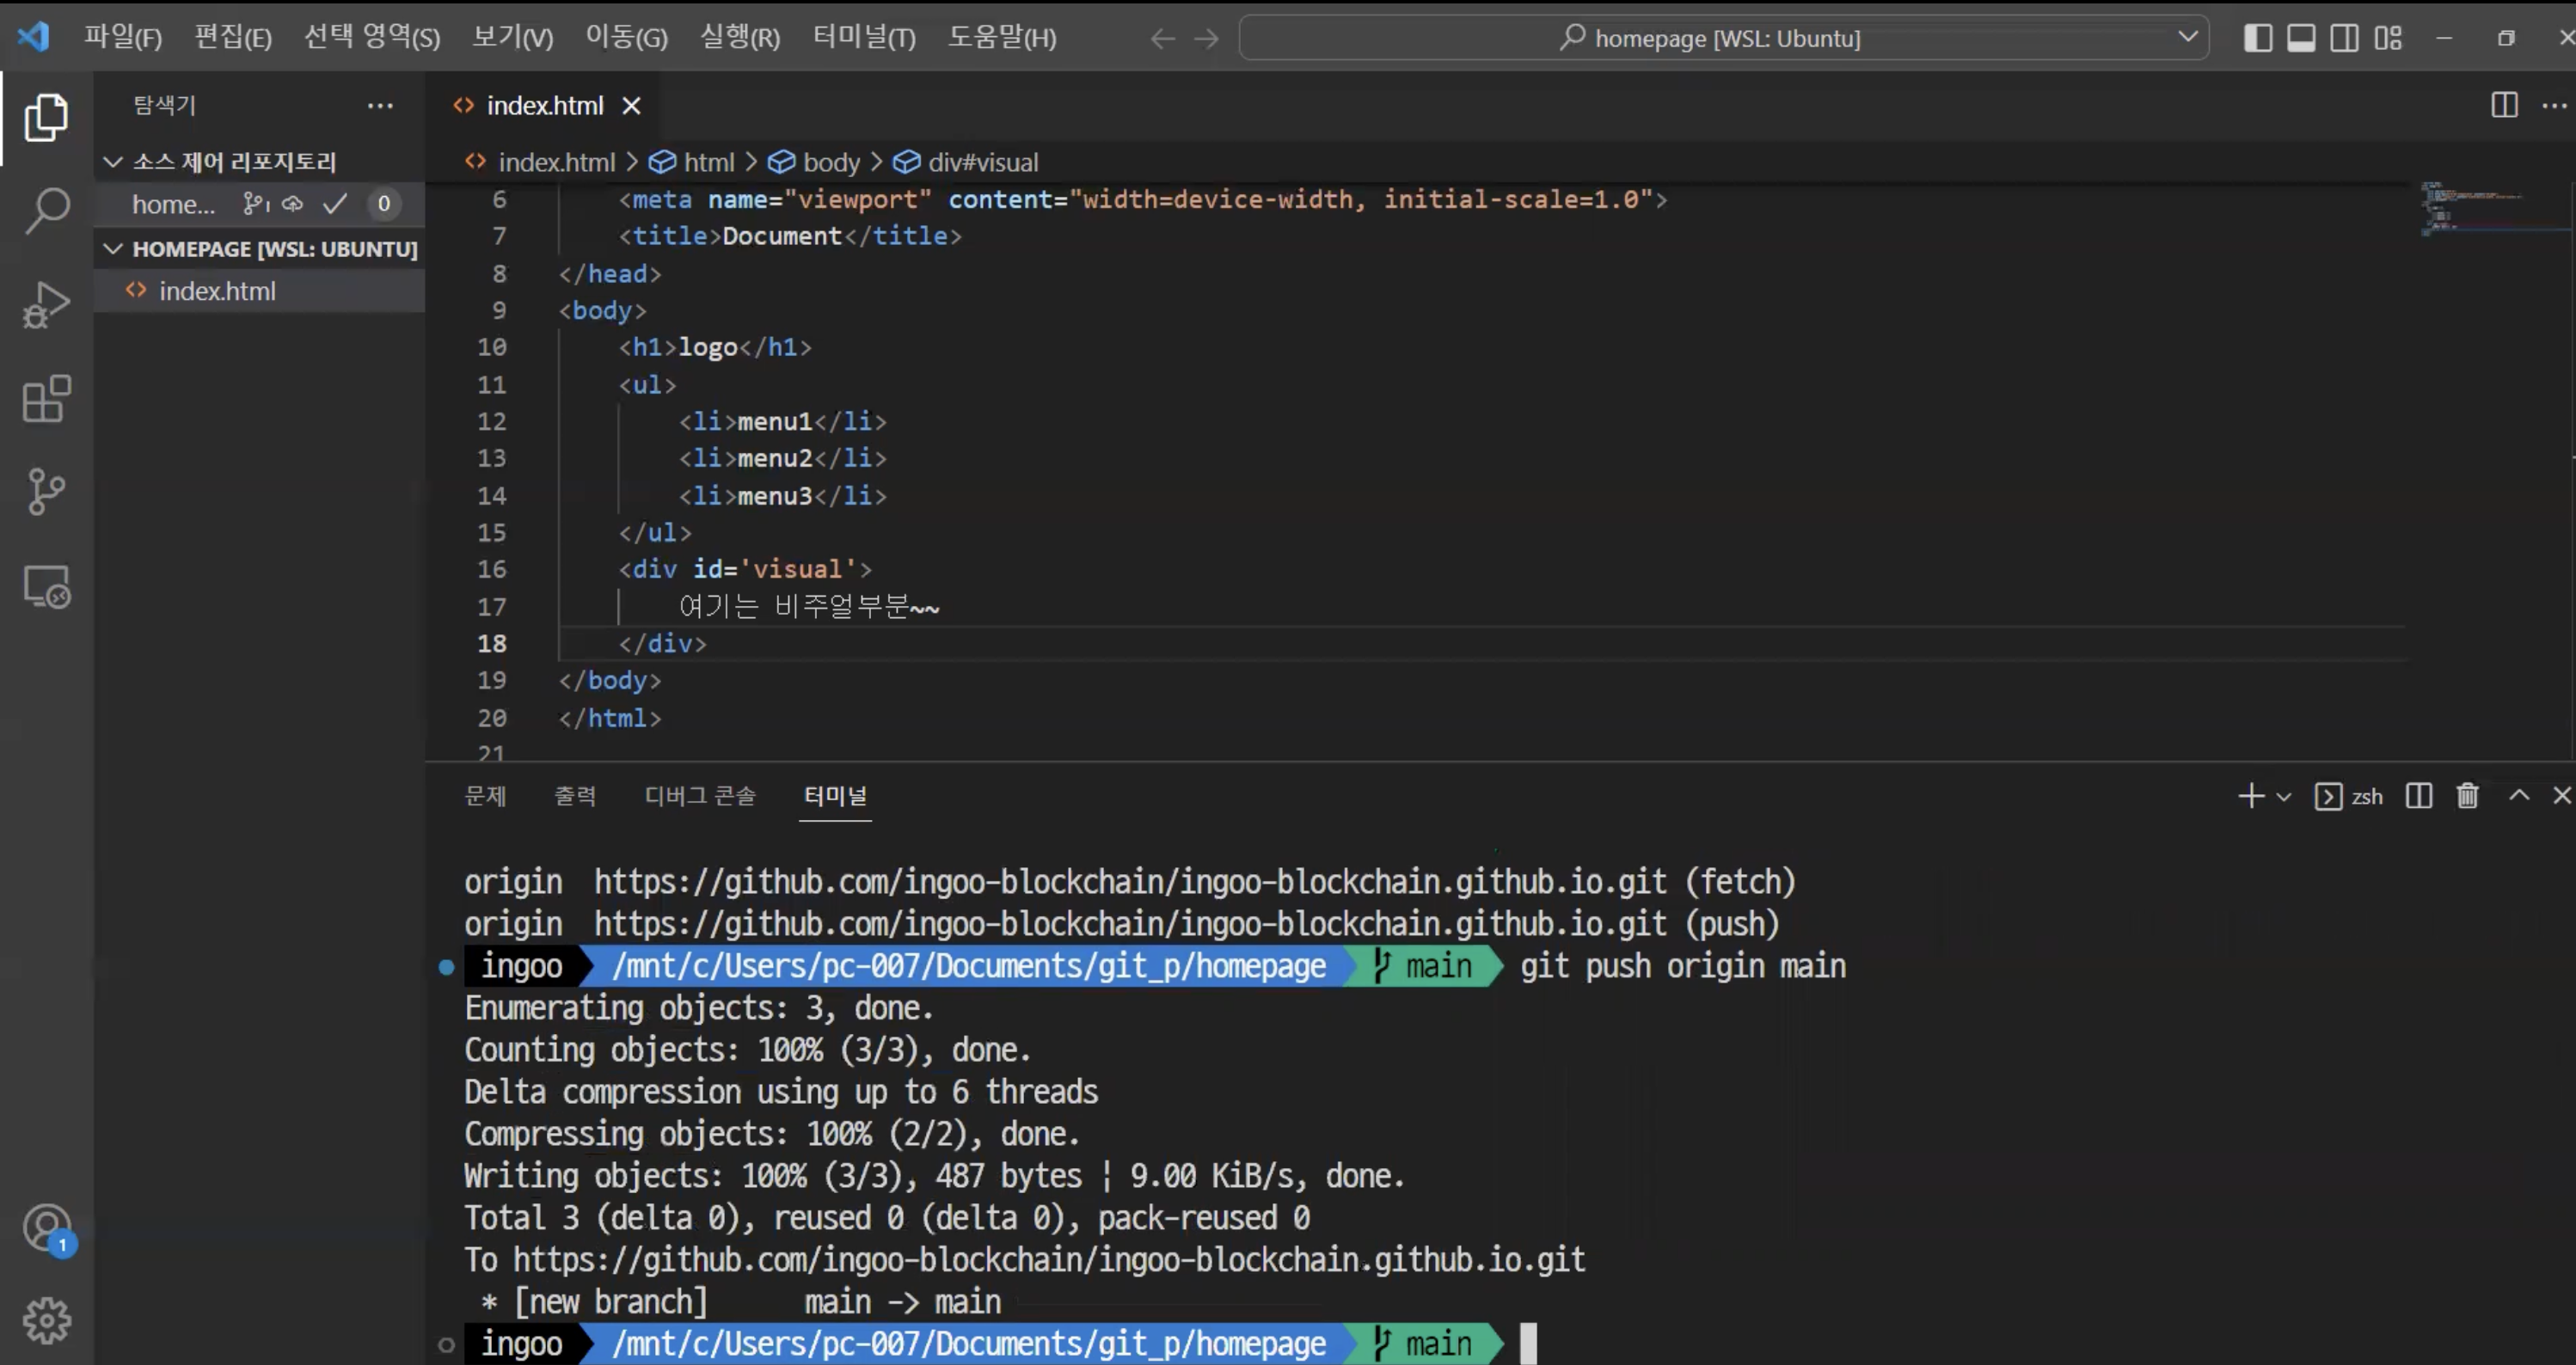2576x1365 pixels.
Task: Open the 터미널(T) menu
Action: [x=863, y=38]
